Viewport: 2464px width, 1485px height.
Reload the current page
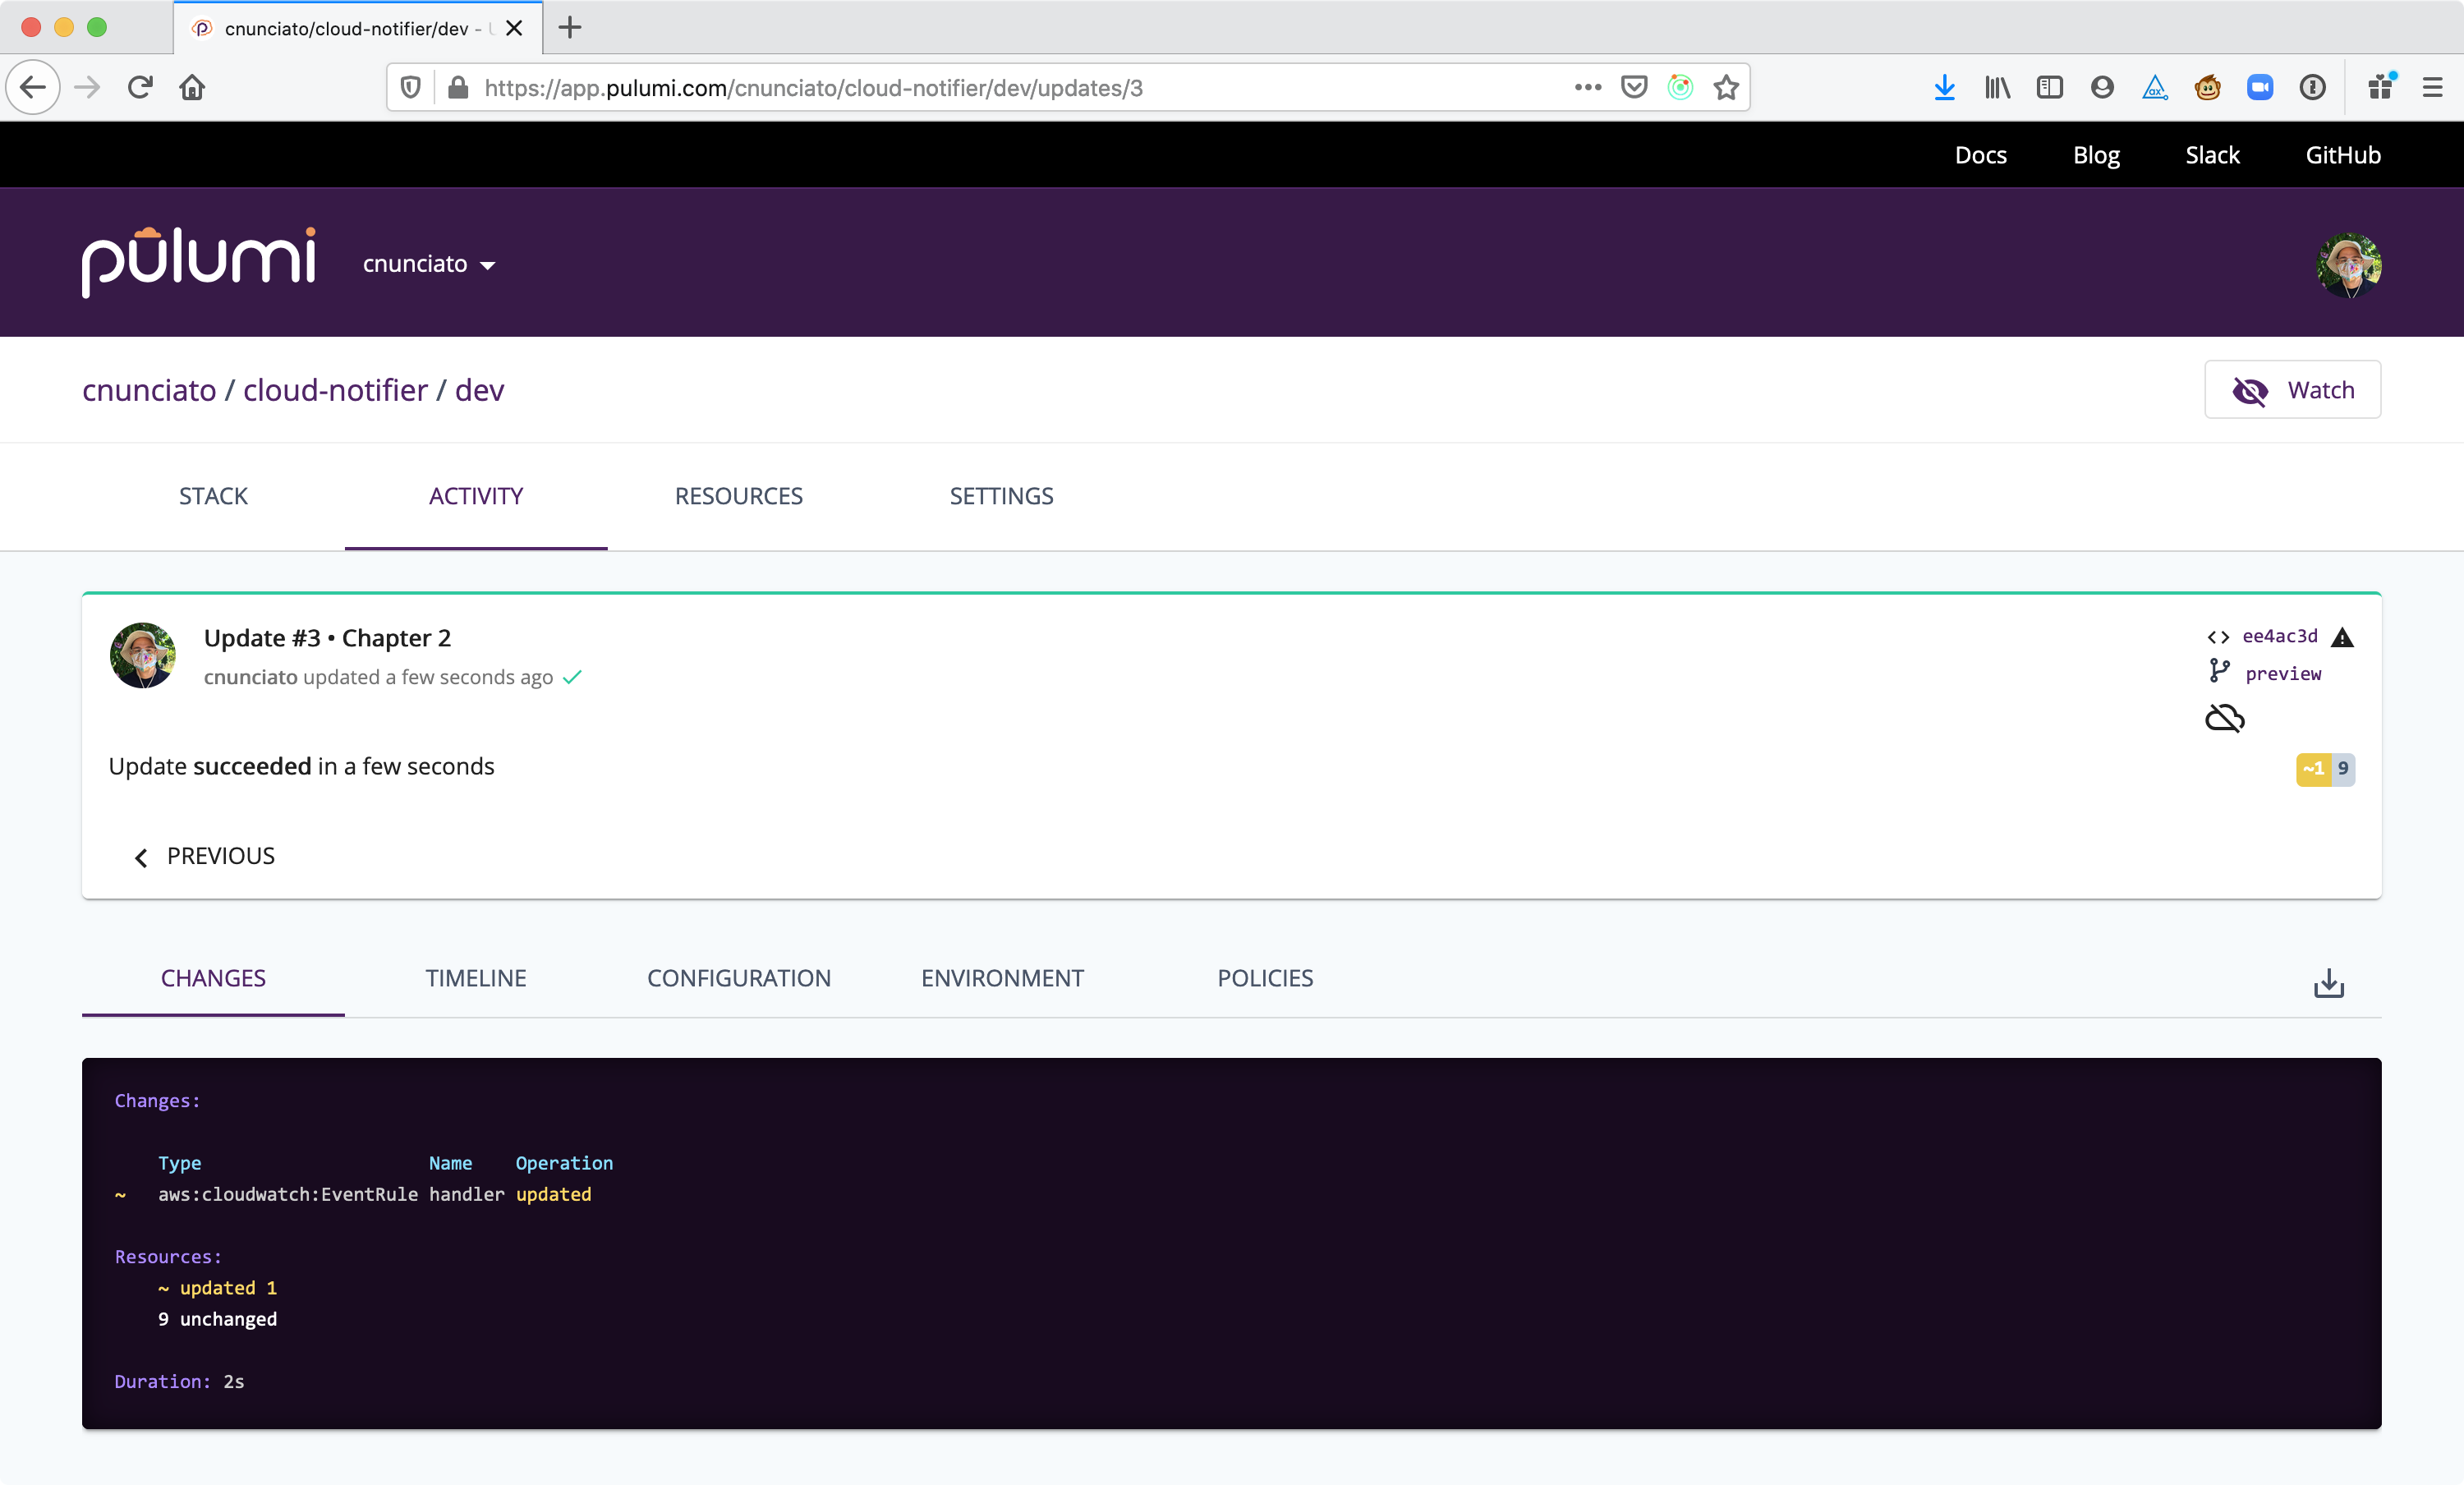[x=140, y=88]
